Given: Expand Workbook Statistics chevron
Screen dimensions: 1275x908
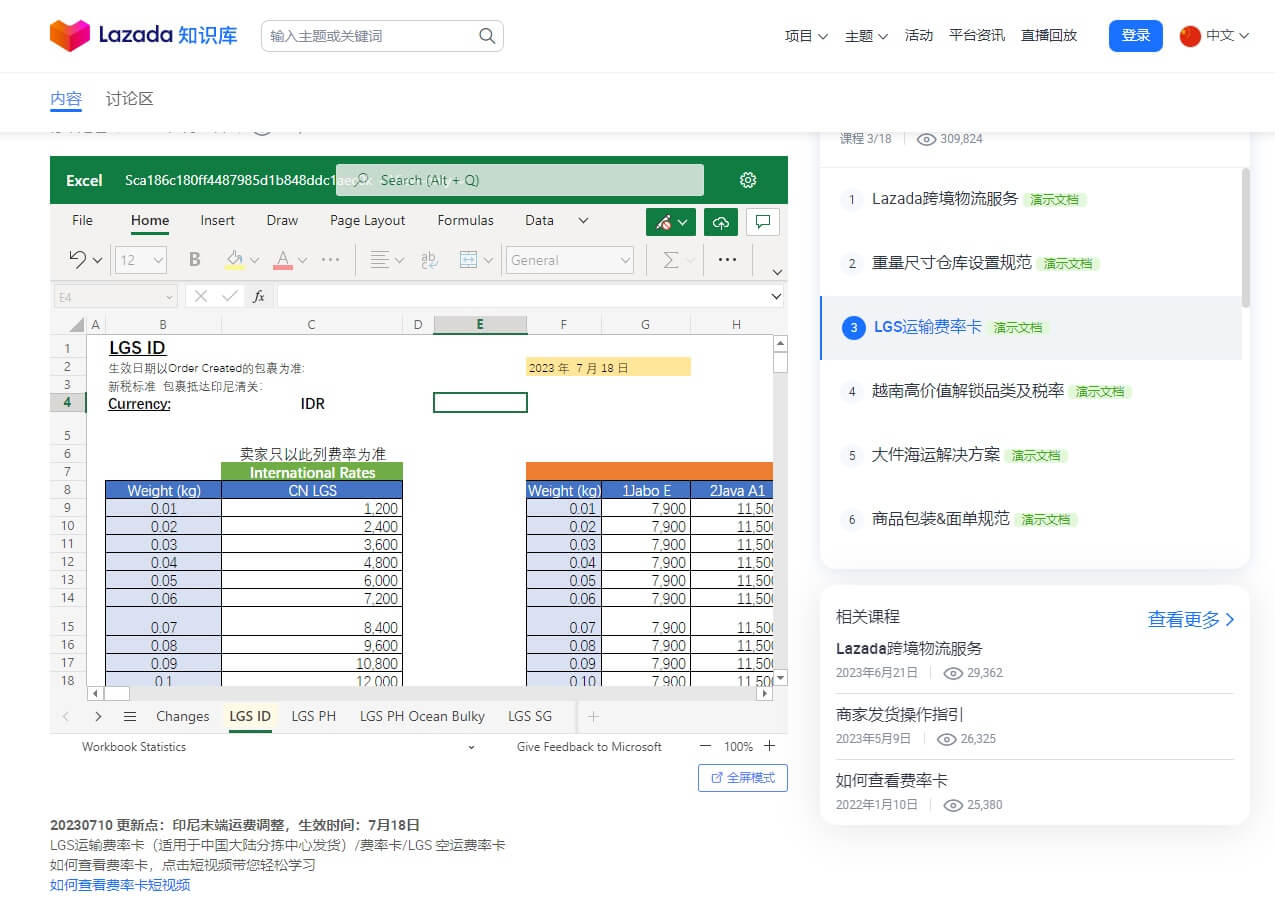Looking at the screenshot, I should (x=471, y=746).
